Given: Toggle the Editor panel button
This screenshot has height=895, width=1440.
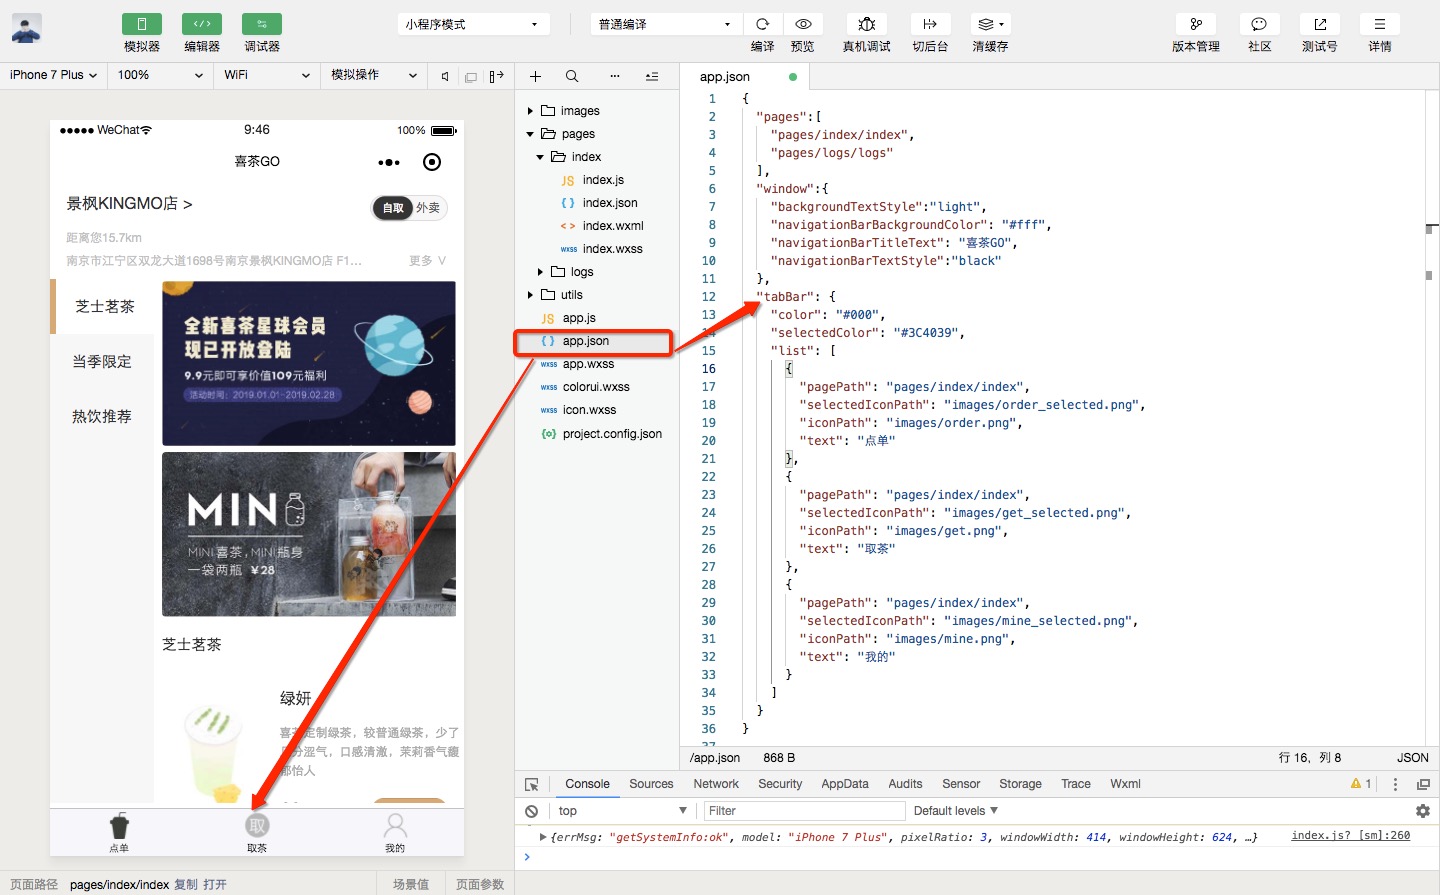Looking at the screenshot, I should point(202,24).
